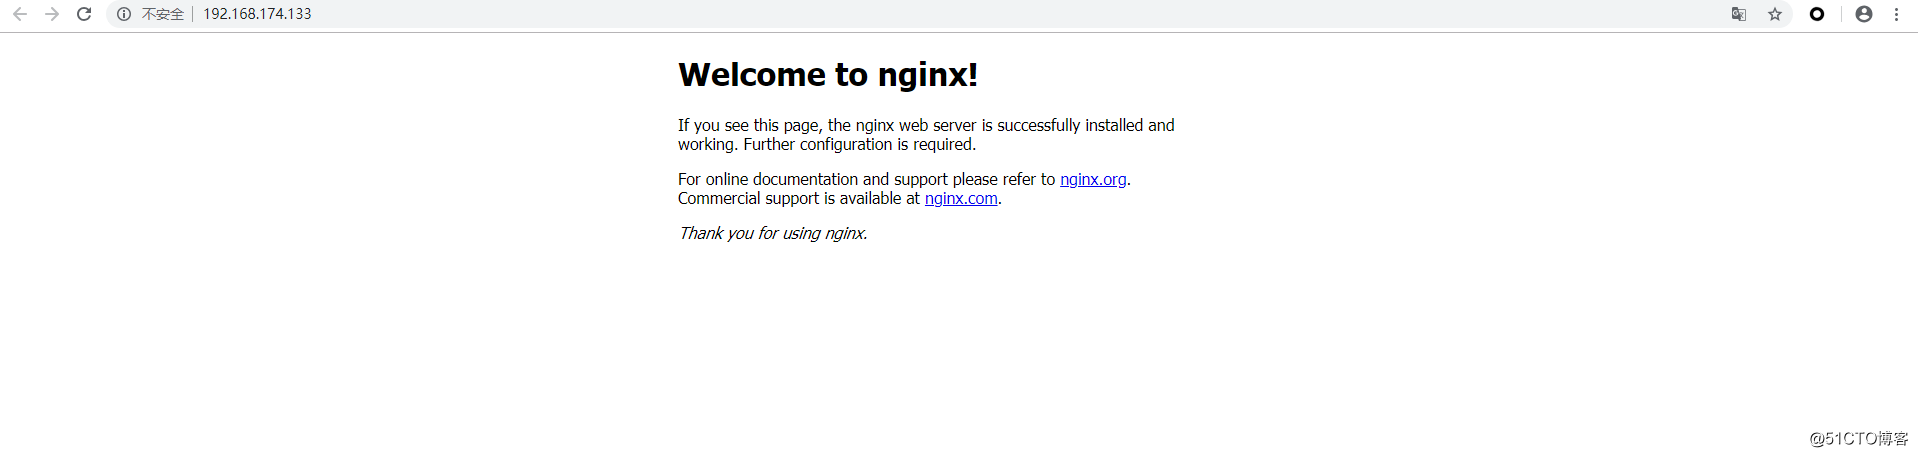
Task: Click the "Commercial support is available at" text
Action: [x=799, y=198]
